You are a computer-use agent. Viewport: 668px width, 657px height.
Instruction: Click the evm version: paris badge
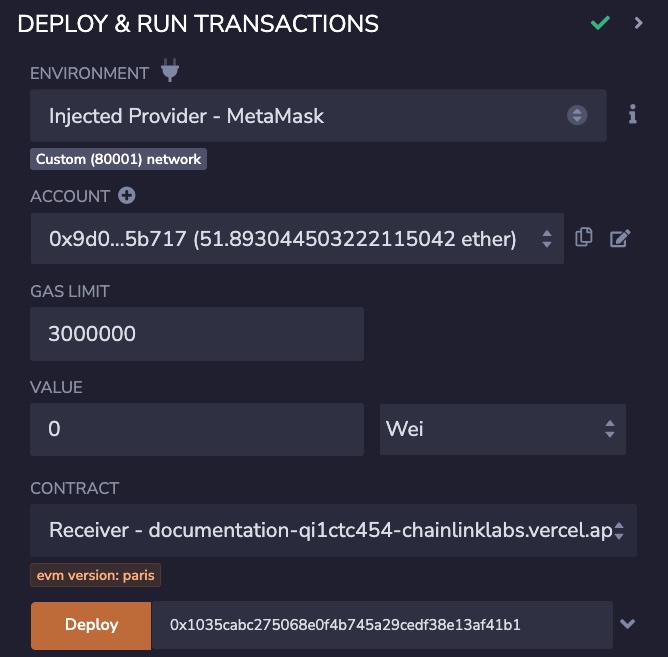point(95,575)
